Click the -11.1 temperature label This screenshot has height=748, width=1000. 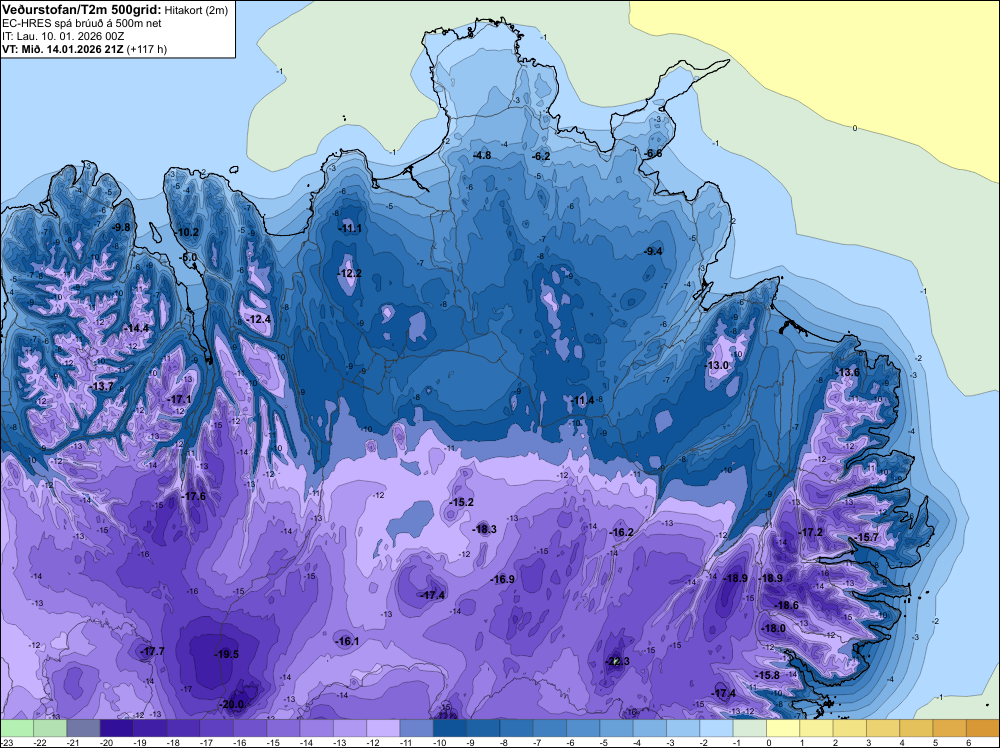click(350, 228)
